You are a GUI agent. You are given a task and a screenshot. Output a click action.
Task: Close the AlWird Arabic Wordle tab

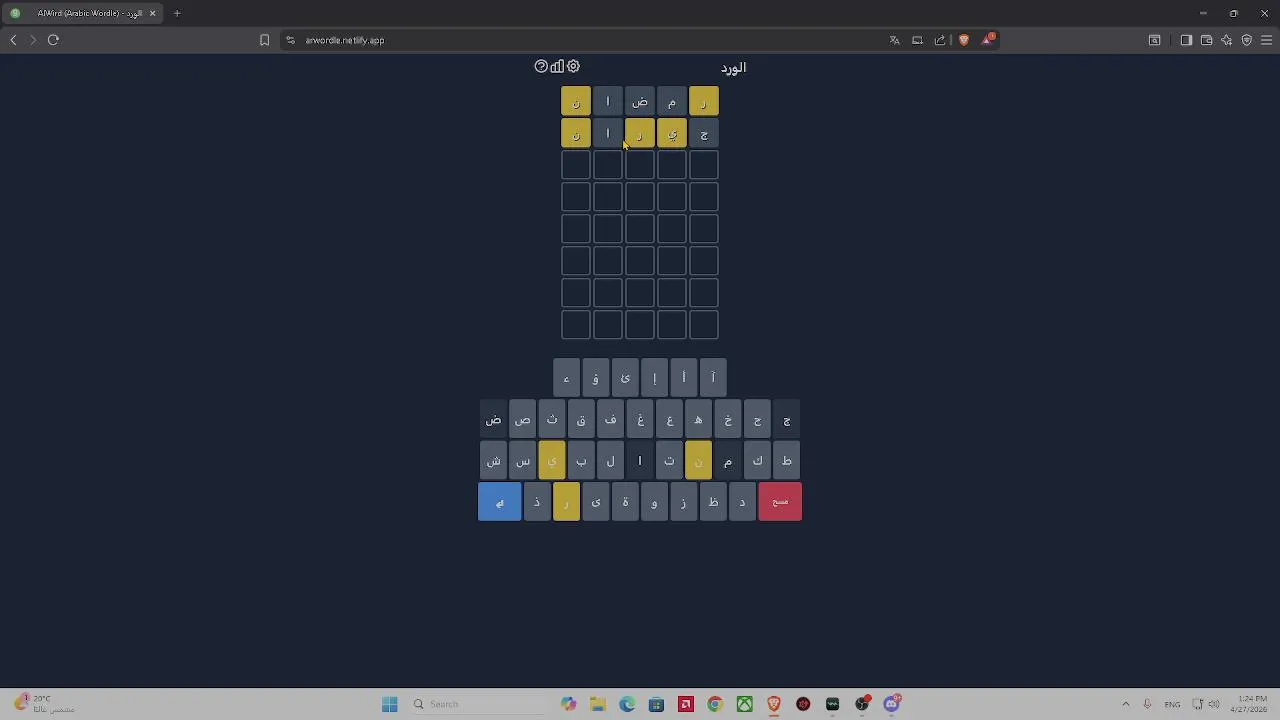[x=153, y=13]
